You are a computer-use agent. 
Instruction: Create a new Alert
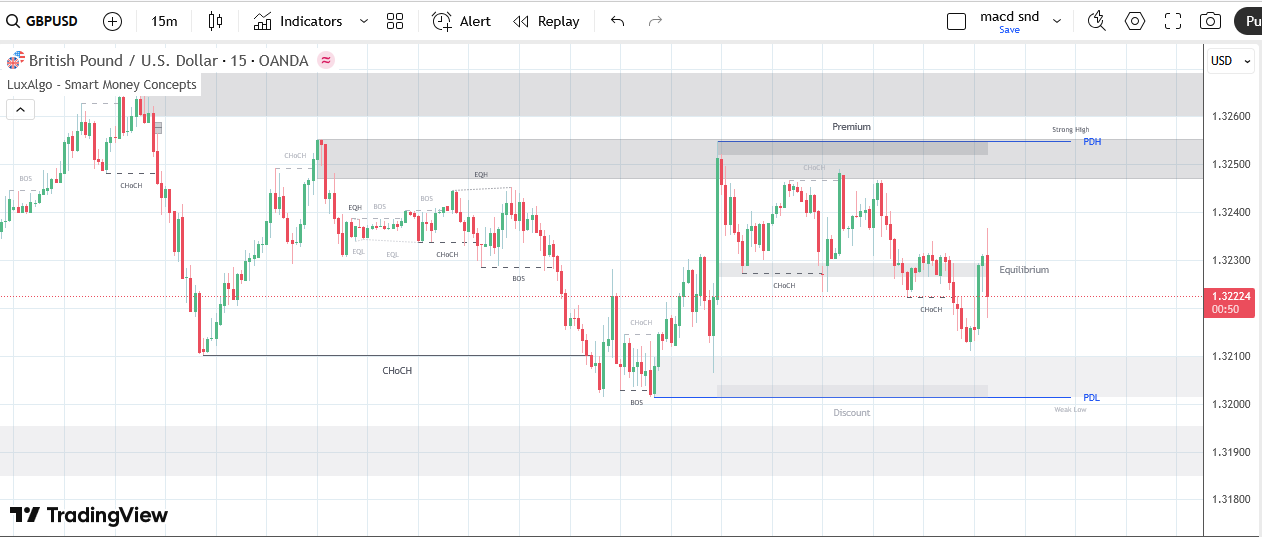tap(462, 21)
